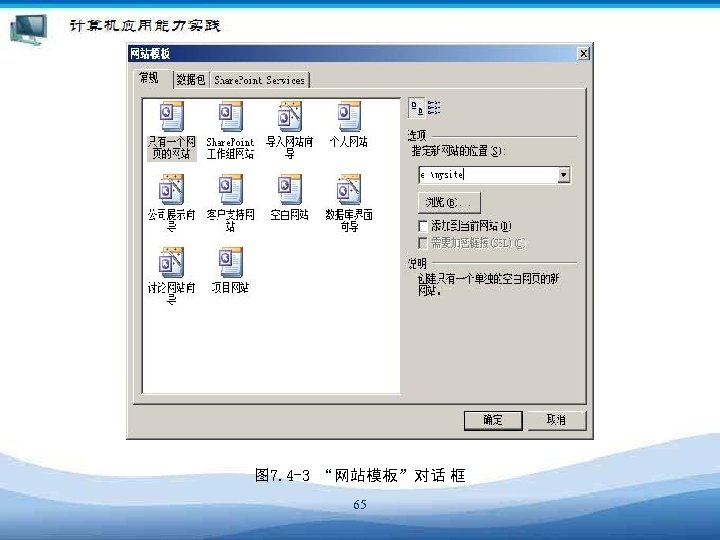Select the 只有一个网页的网站 template icon

[x=172, y=117]
